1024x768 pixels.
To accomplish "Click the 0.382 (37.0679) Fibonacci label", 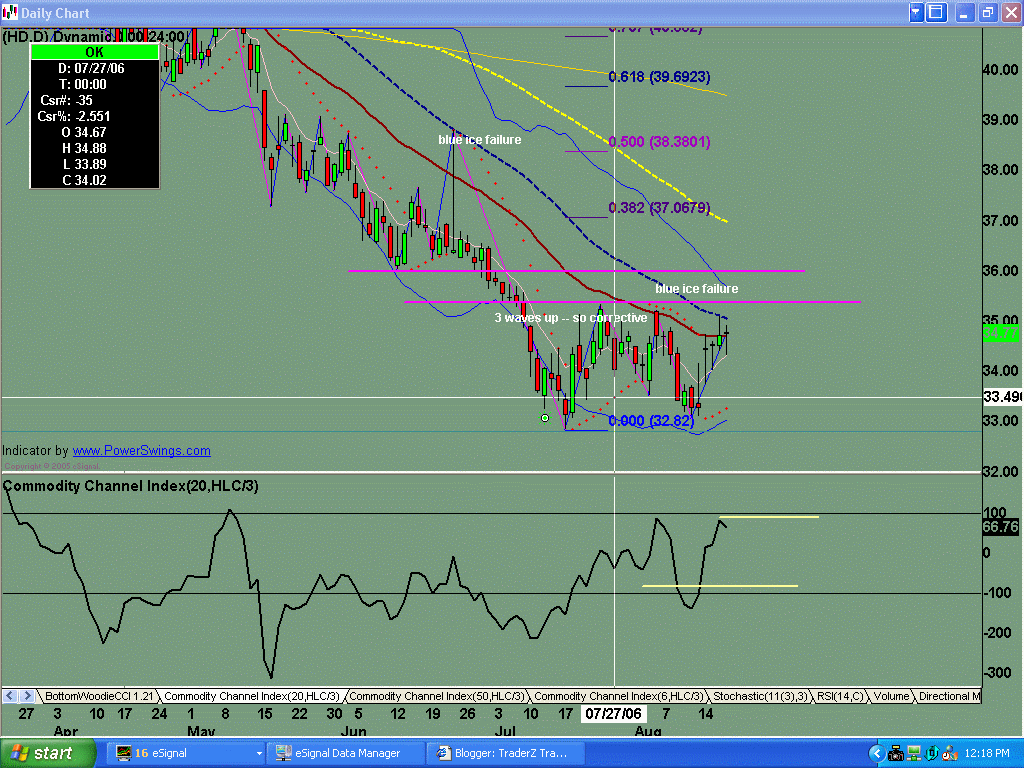I will click(659, 208).
